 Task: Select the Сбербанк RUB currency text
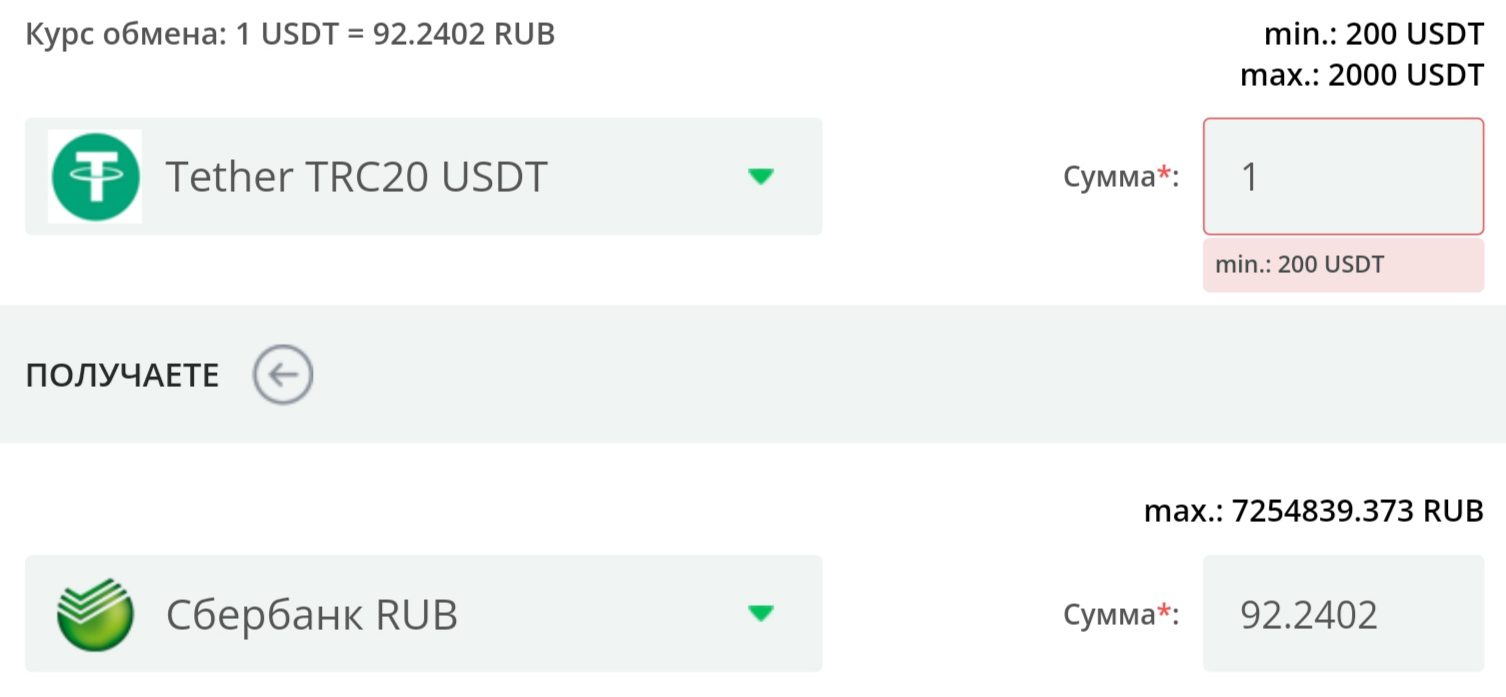[x=312, y=614]
